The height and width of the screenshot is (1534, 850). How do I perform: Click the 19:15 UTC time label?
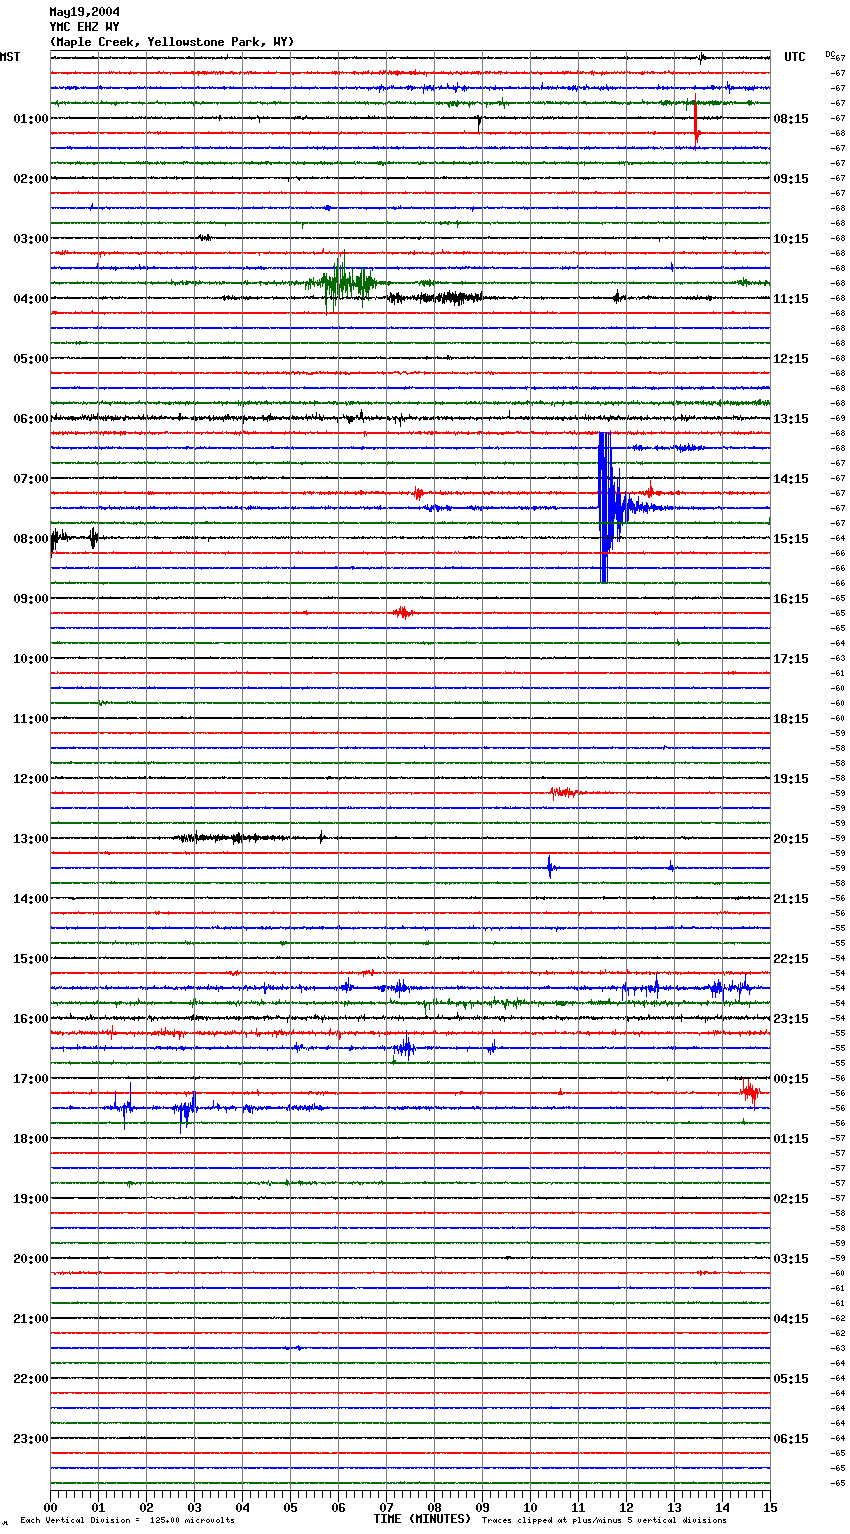pyautogui.click(x=791, y=779)
